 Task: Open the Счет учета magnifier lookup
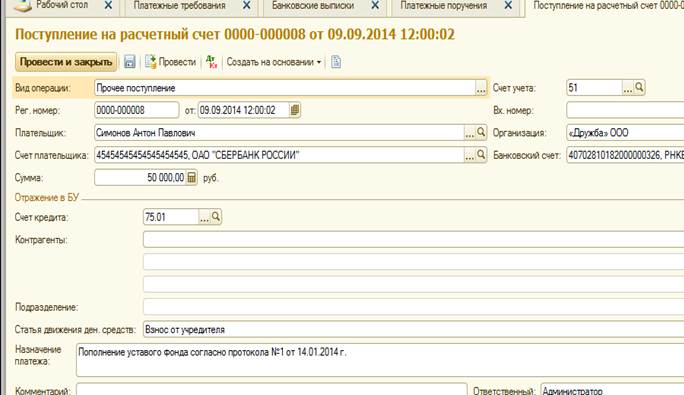point(640,88)
